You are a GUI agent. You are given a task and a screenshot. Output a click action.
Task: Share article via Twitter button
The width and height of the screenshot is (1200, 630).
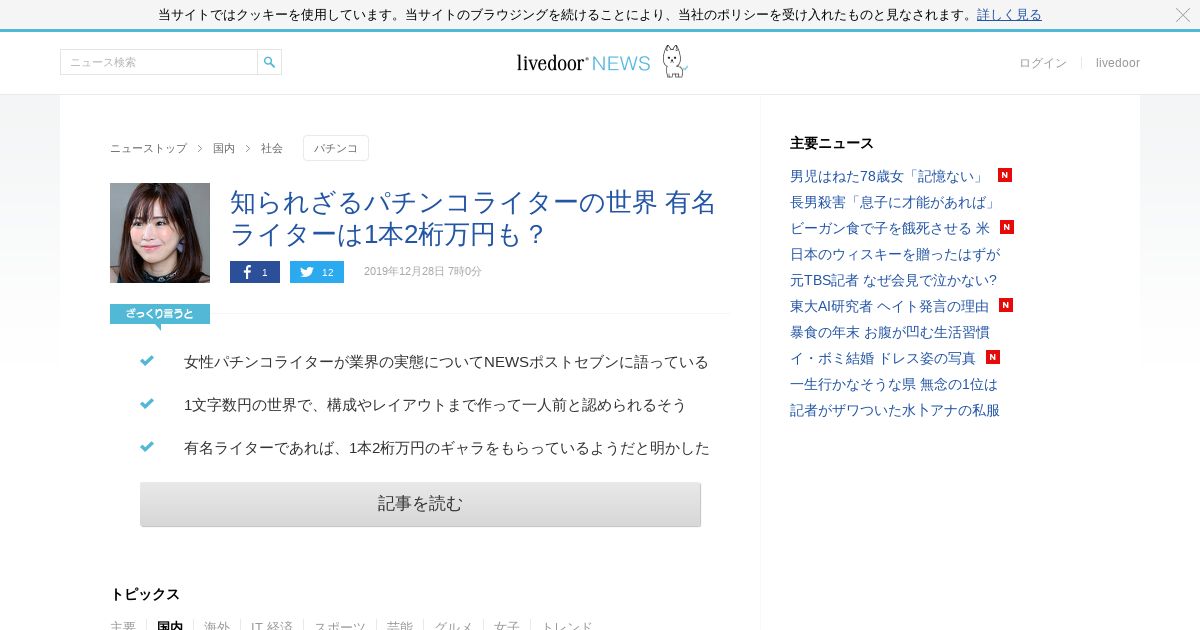pos(317,272)
